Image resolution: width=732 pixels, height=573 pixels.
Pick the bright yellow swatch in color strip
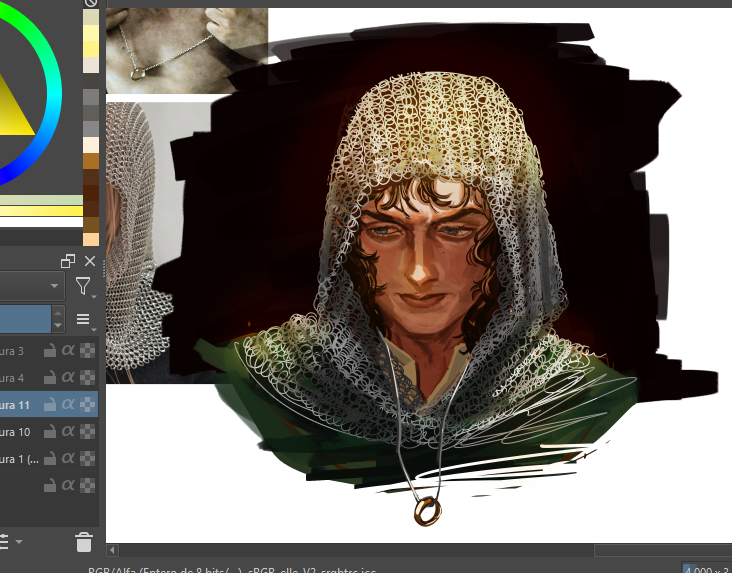click(x=91, y=49)
